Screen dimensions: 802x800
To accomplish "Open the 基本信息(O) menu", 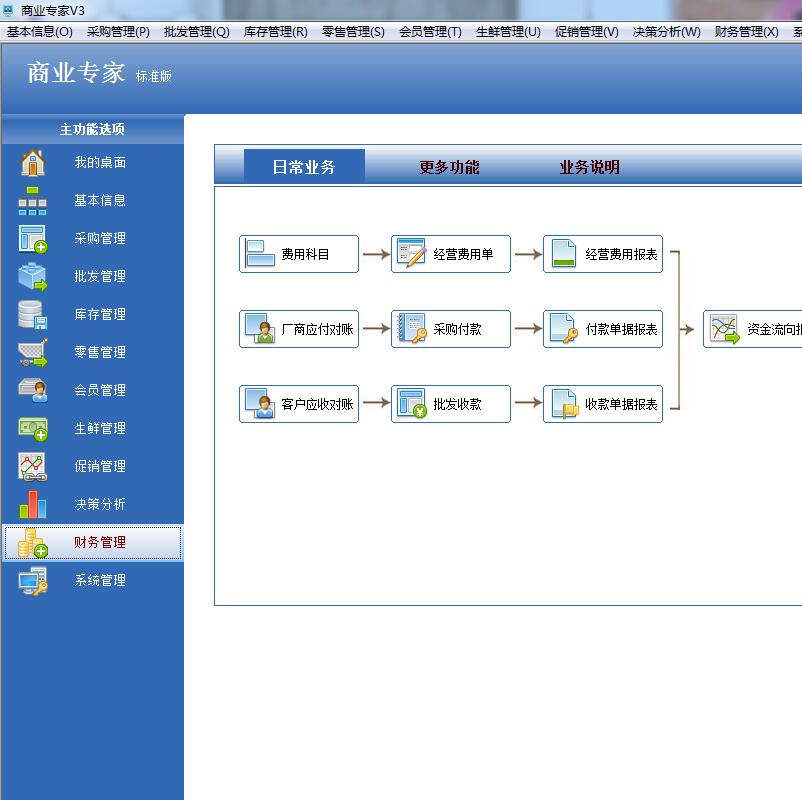I will [x=39, y=32].
